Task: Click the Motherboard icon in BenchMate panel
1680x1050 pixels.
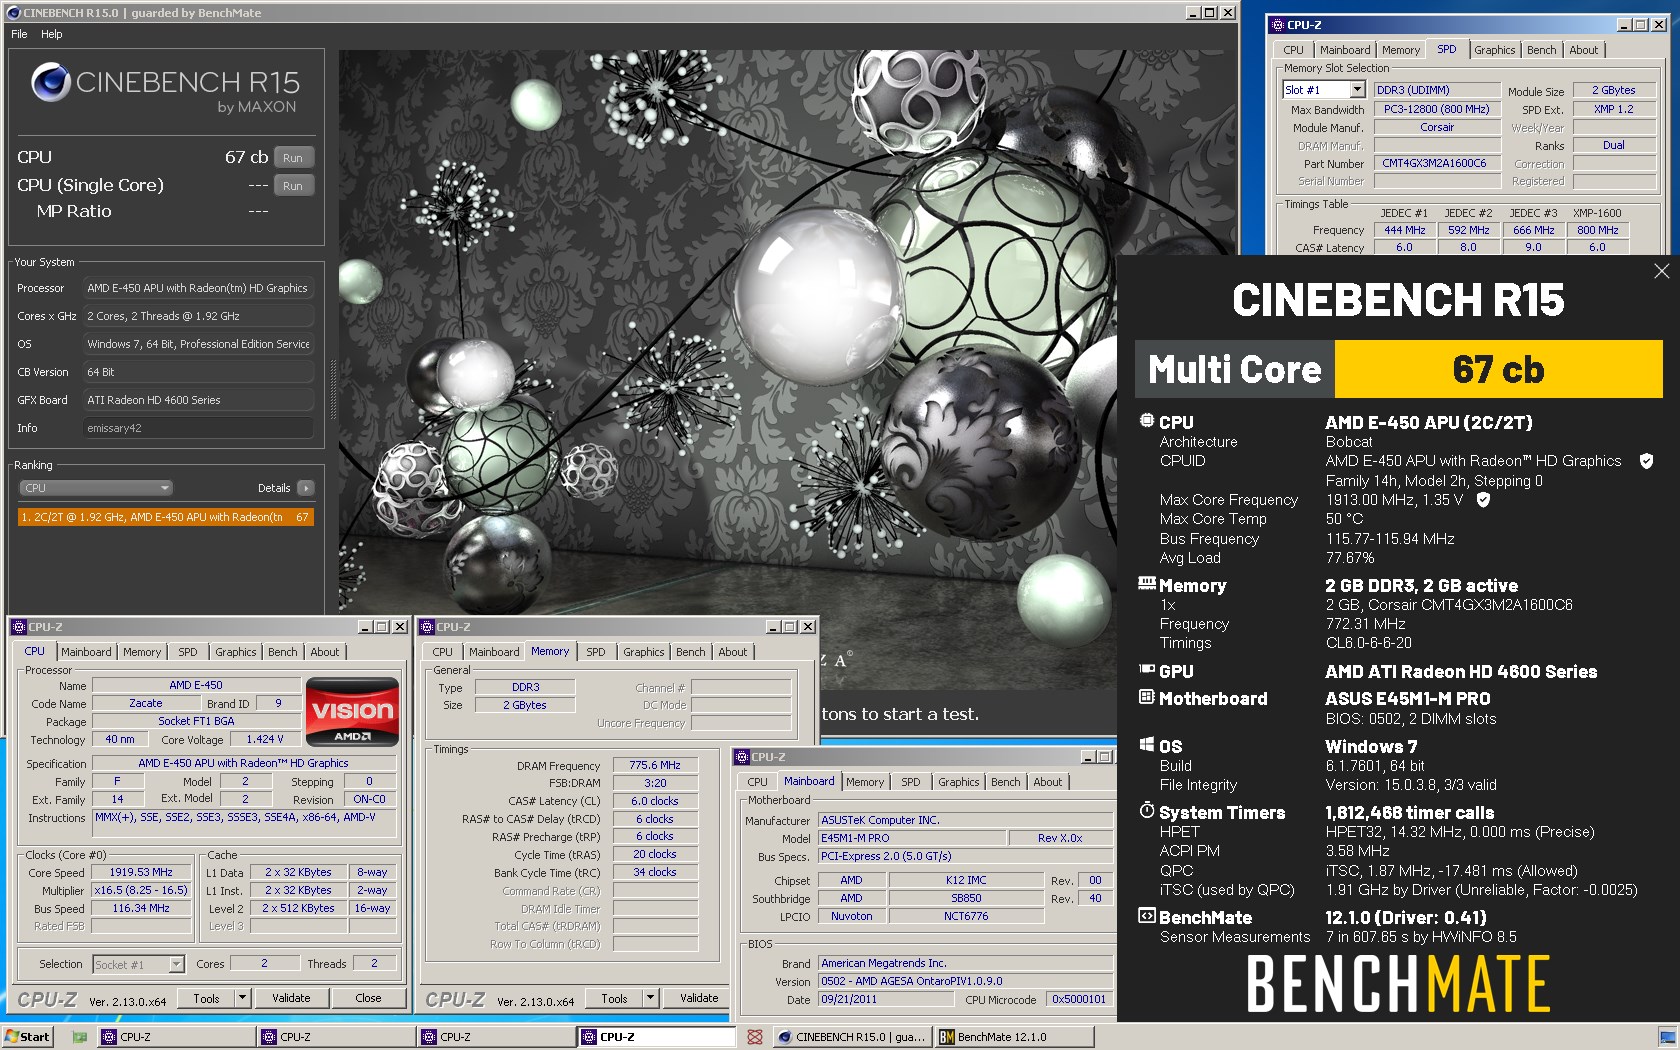Action: coord(1147,697)
